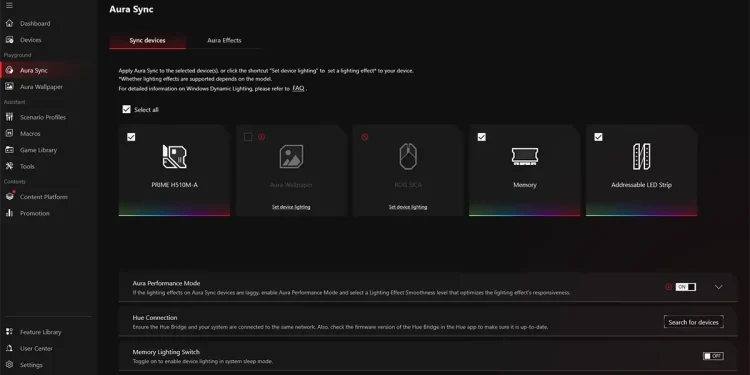
Task: Click the PRIME H510M-A motherboard icon
Action: 174,157
